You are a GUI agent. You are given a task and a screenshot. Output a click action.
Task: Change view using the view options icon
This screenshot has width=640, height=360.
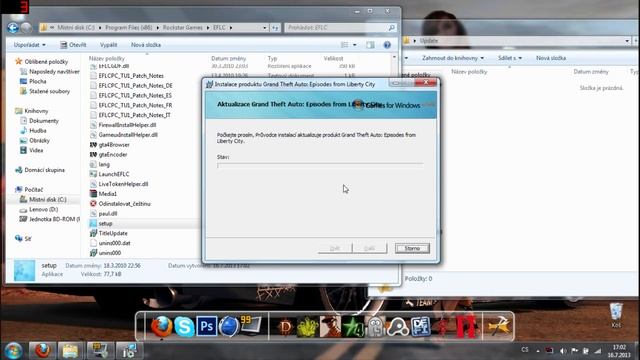coord(344,45)
